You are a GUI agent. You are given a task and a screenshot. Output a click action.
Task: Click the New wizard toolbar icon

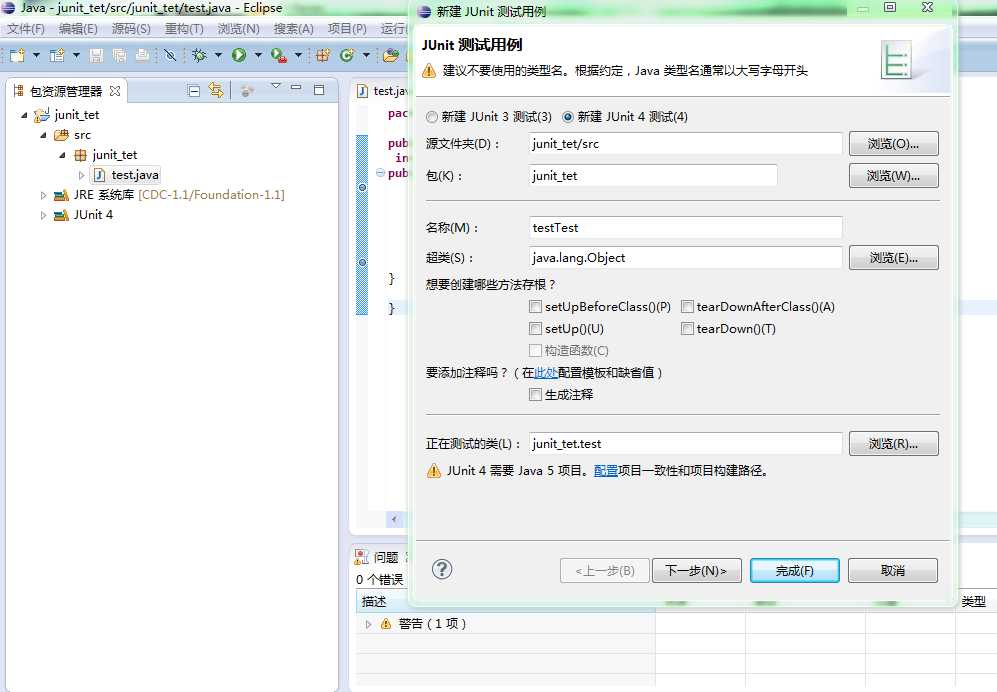click(x=17, y=55)
